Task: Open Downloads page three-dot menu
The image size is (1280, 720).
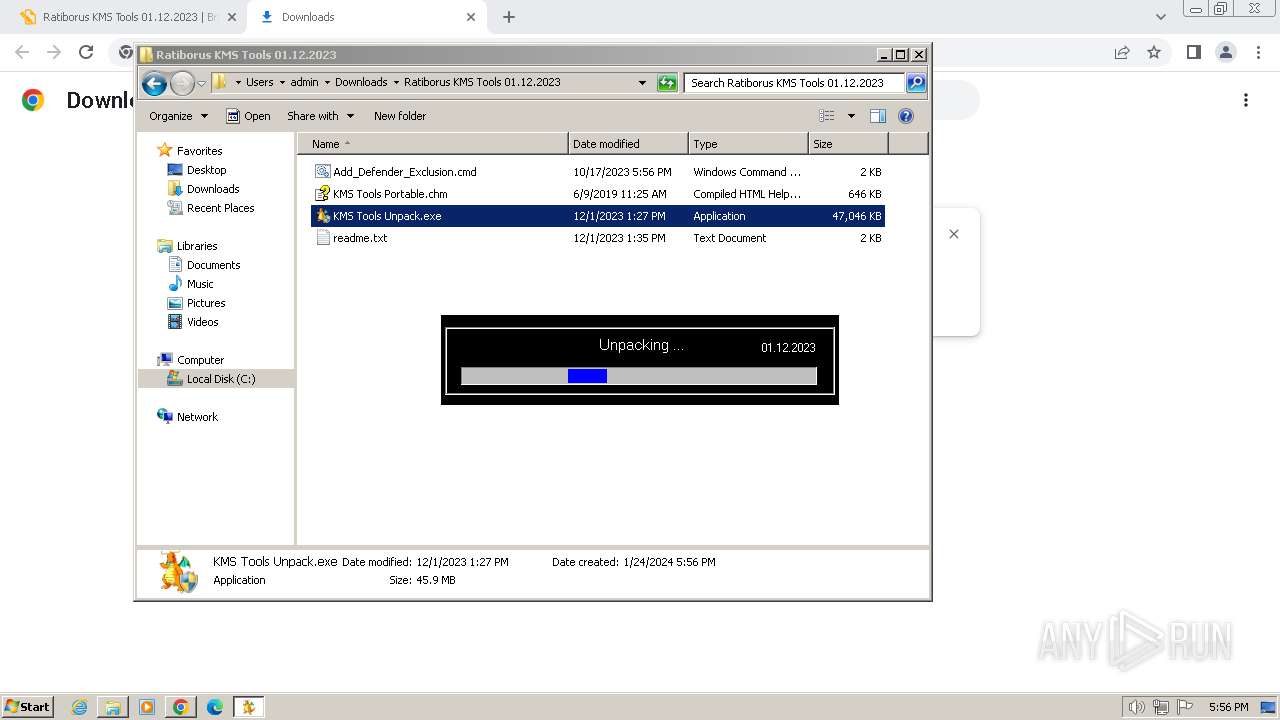Action: click(x=1246, y=100)
